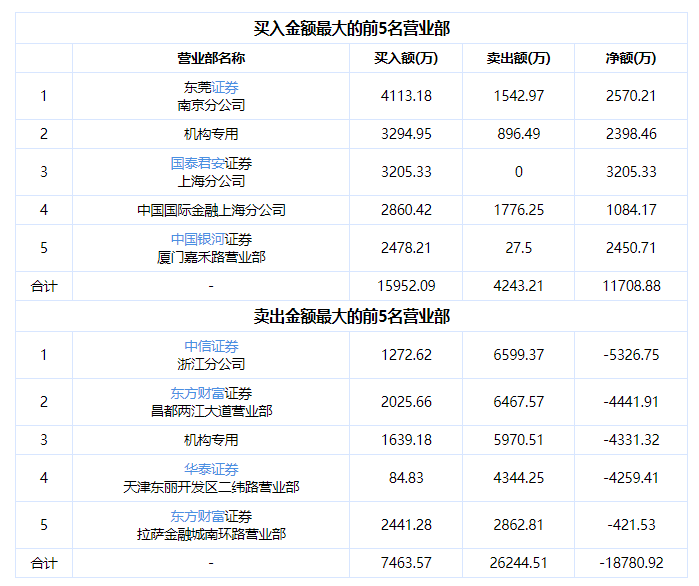Screen dimensions: 699x586
Task: Click 天津东丽开发区二纬路营业部
Action: [211, 488]
